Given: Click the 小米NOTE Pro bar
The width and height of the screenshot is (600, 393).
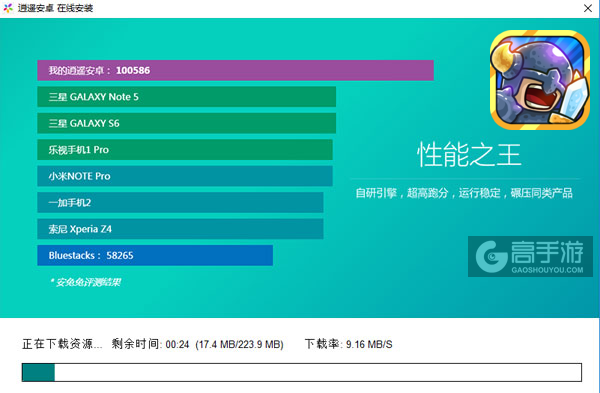Looking at the screenshot, I should (185, 176).
